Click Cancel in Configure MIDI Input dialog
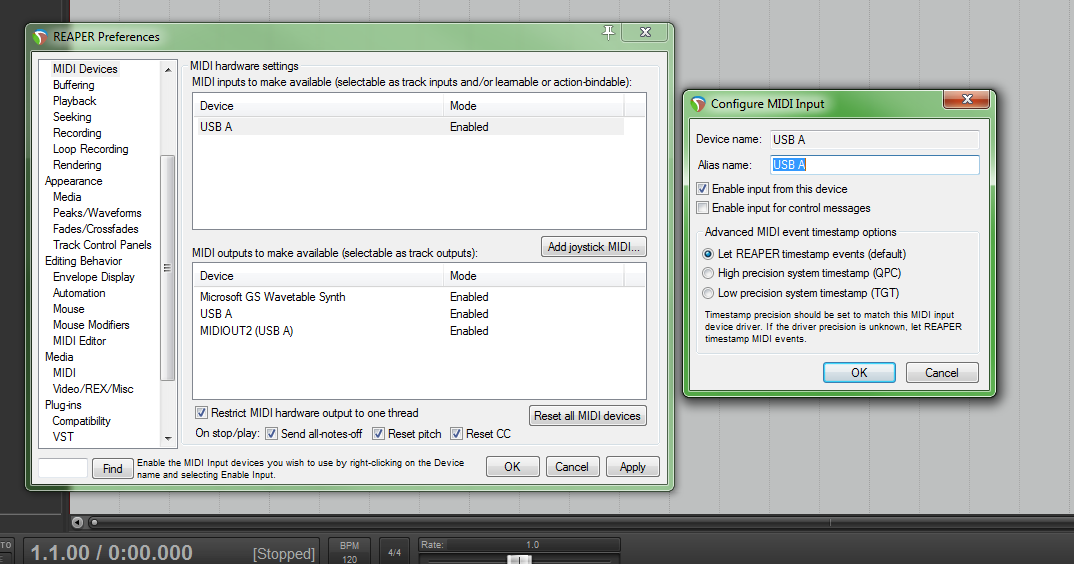The height and width of the screenshot is (564, 1074). (942, 373)
